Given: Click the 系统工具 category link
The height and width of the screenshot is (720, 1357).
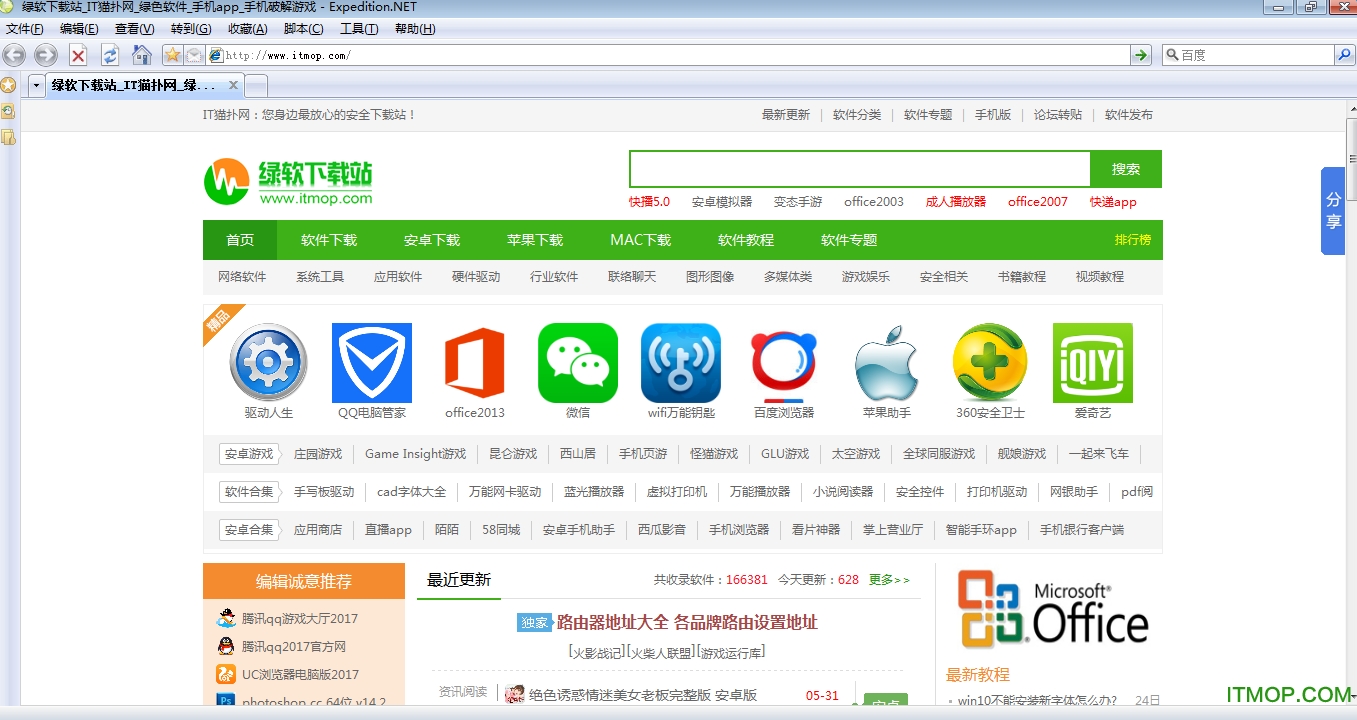Looking at the screenshot, I should click(x=320, y=277).
